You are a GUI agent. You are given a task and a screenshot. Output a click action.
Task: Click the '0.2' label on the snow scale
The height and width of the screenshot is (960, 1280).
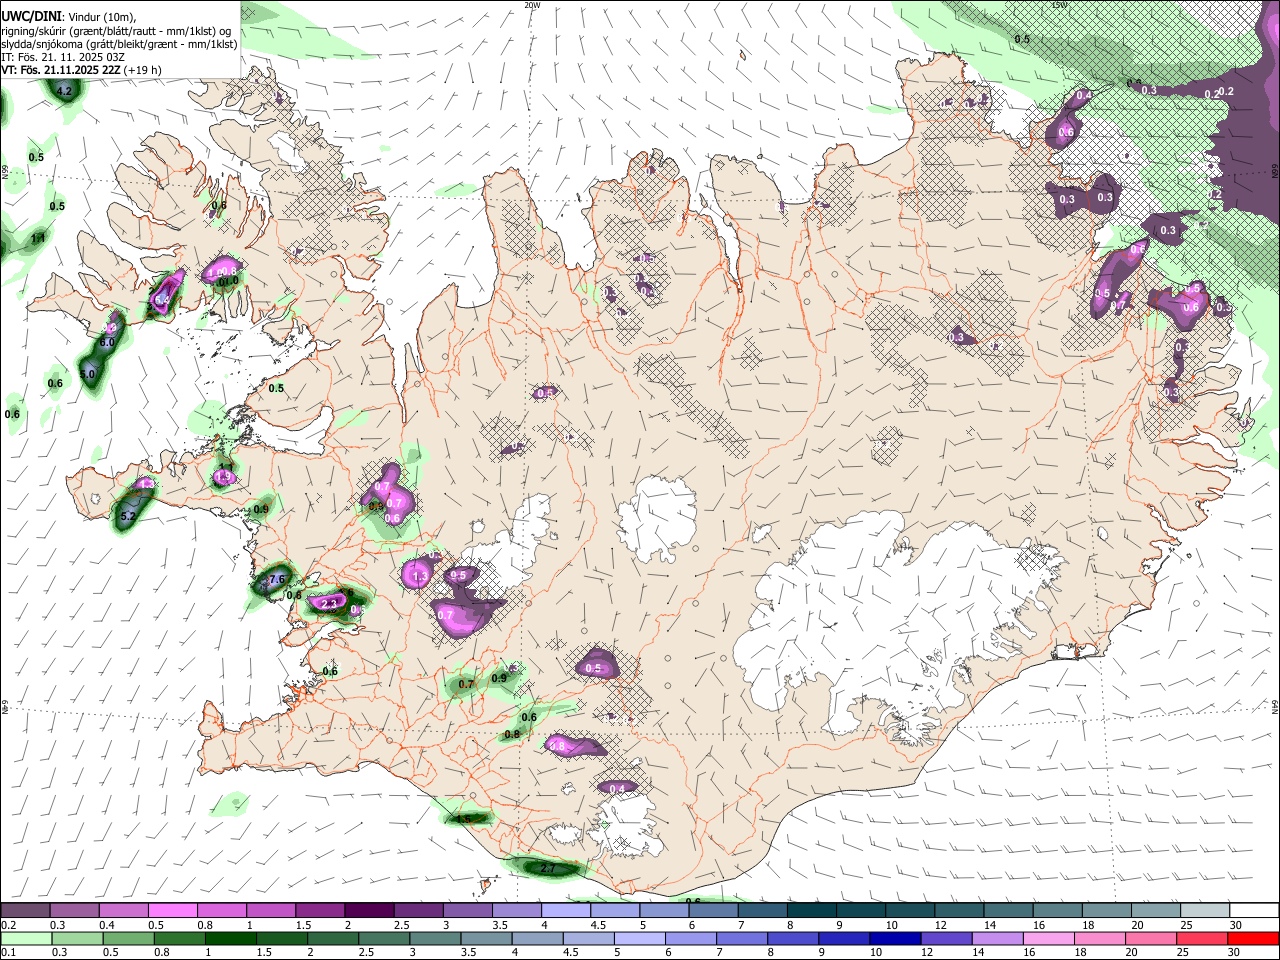[x=8, y=925]
